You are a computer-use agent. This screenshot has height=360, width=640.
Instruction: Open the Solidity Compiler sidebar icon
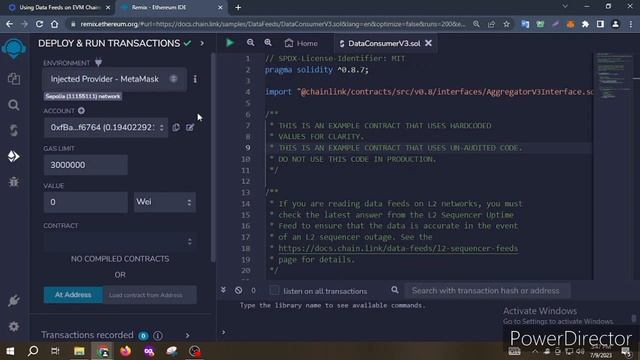click(14, 131)
